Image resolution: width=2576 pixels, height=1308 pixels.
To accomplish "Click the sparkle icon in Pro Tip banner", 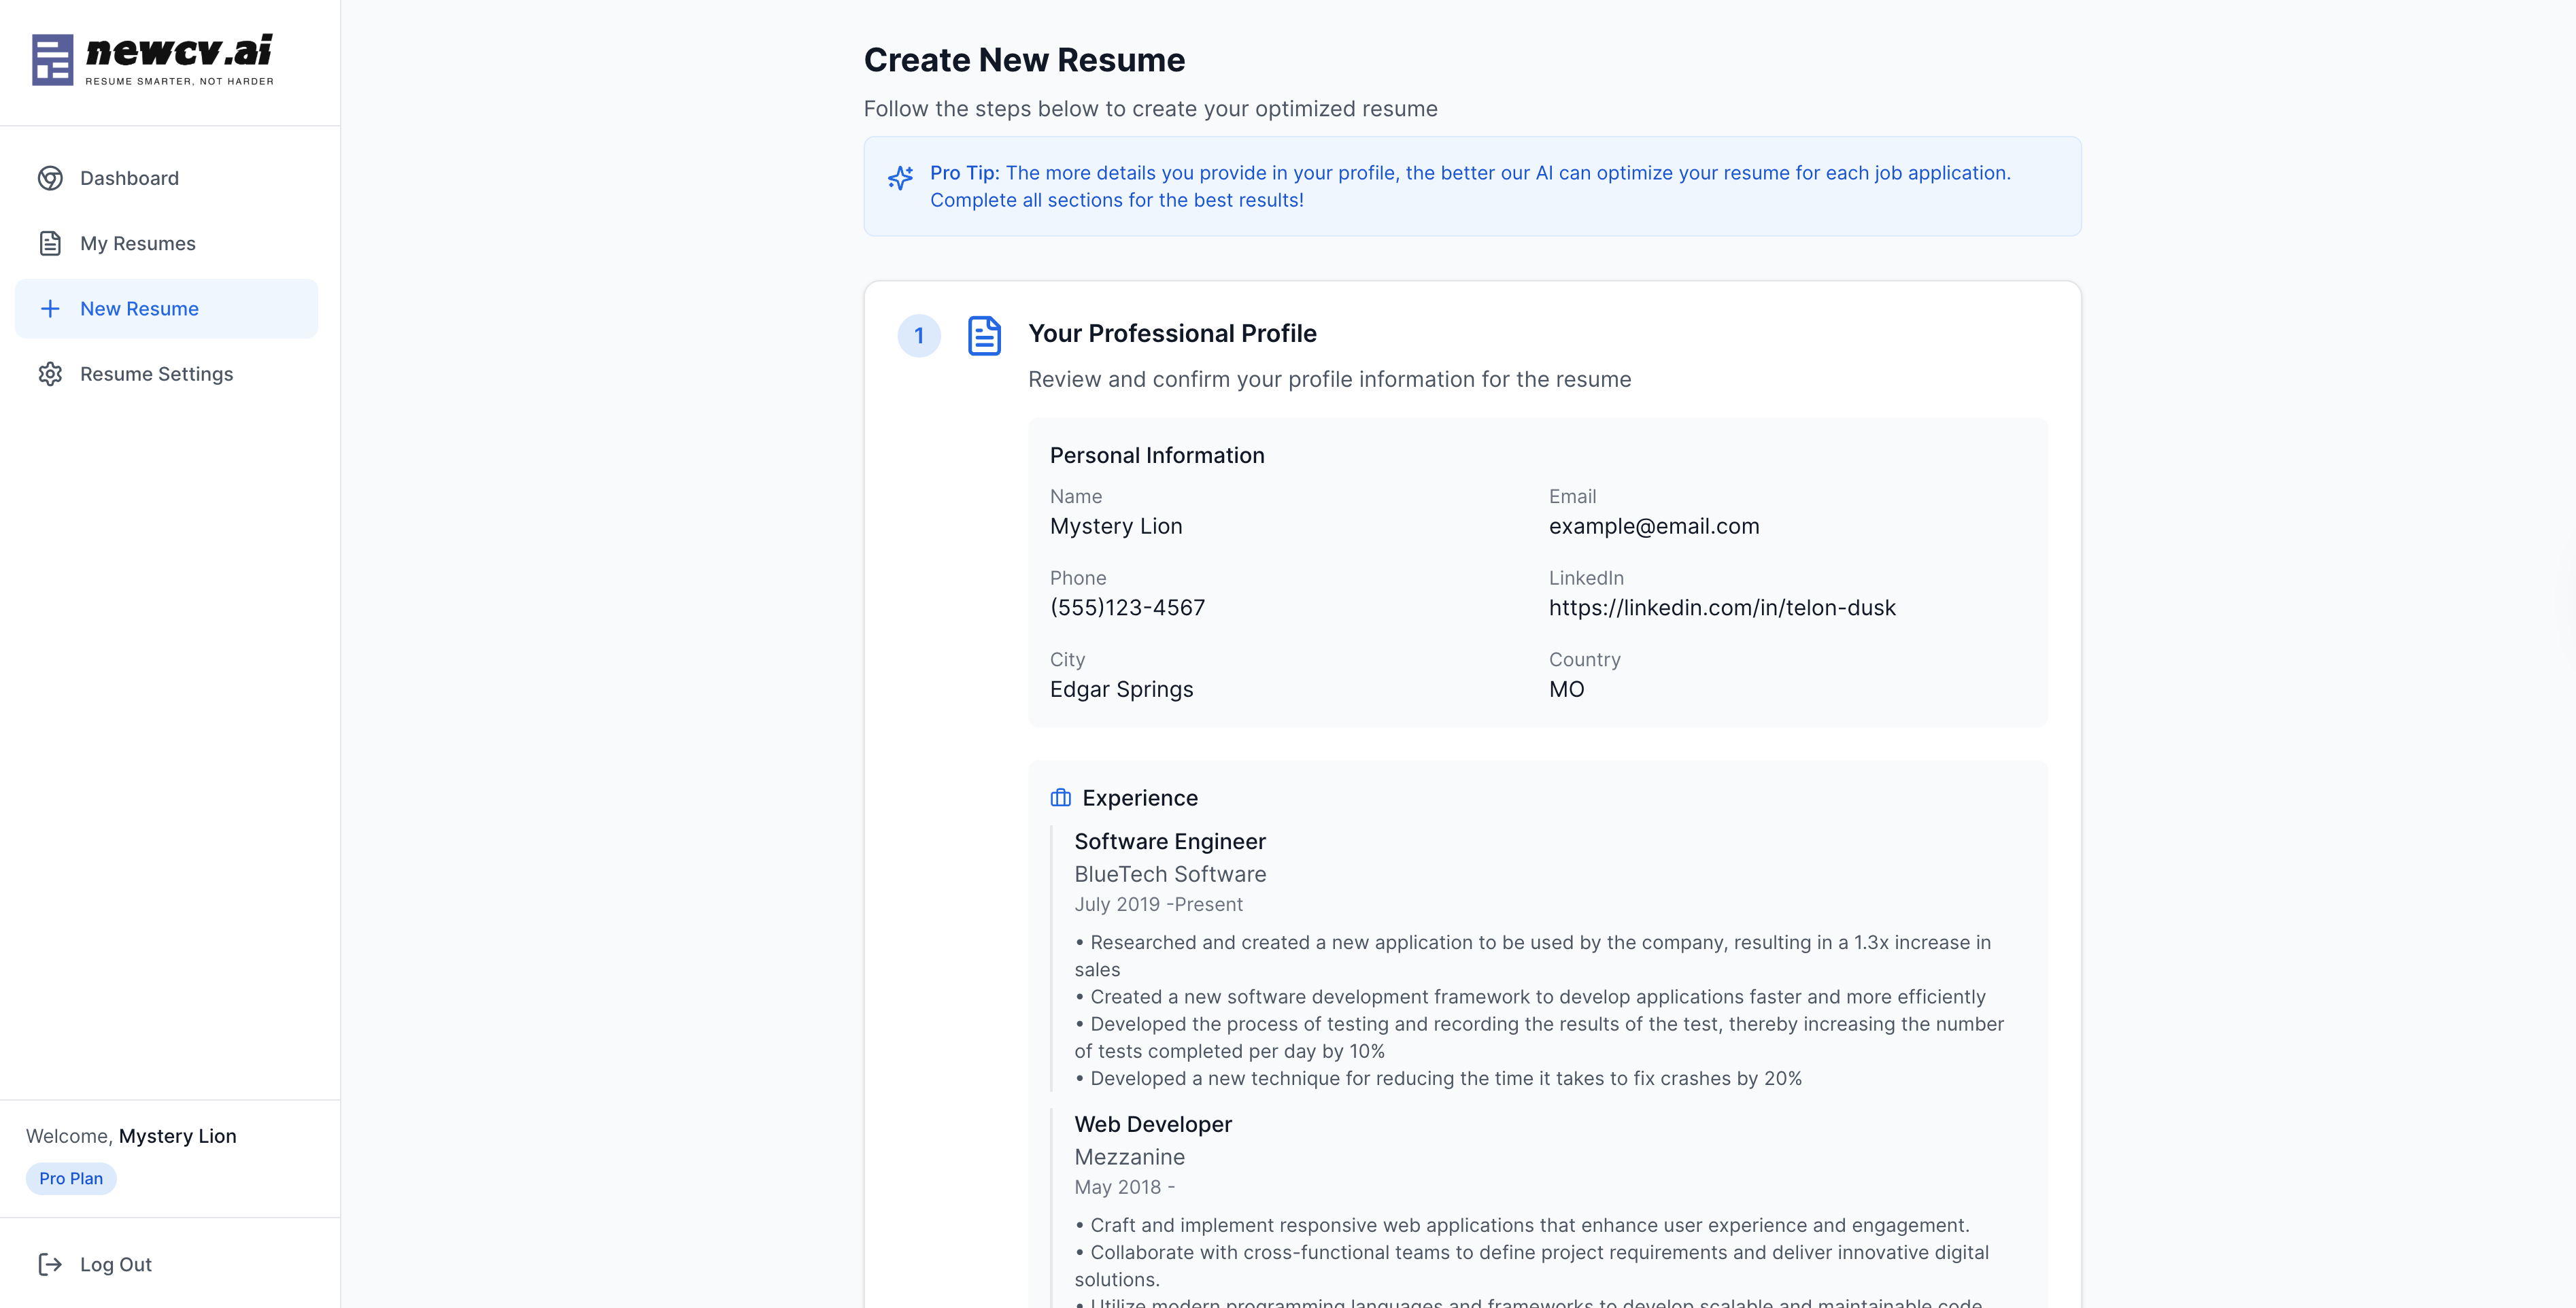I will (x=900, y=178).
